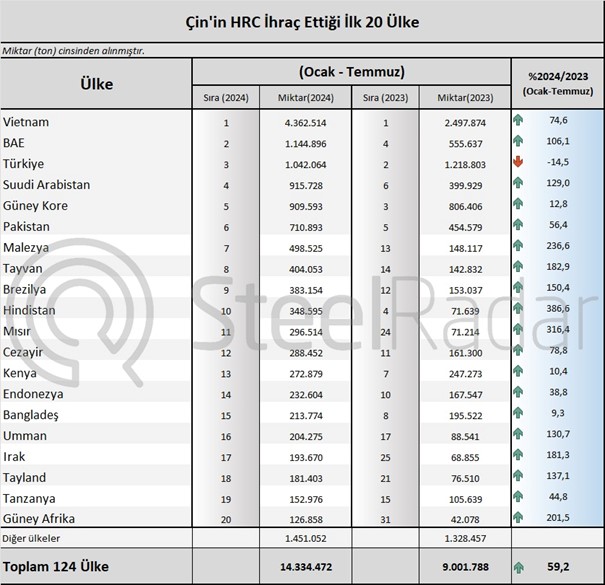
Task: Click the green arrow in Kenya row
Action: point(518,371)
